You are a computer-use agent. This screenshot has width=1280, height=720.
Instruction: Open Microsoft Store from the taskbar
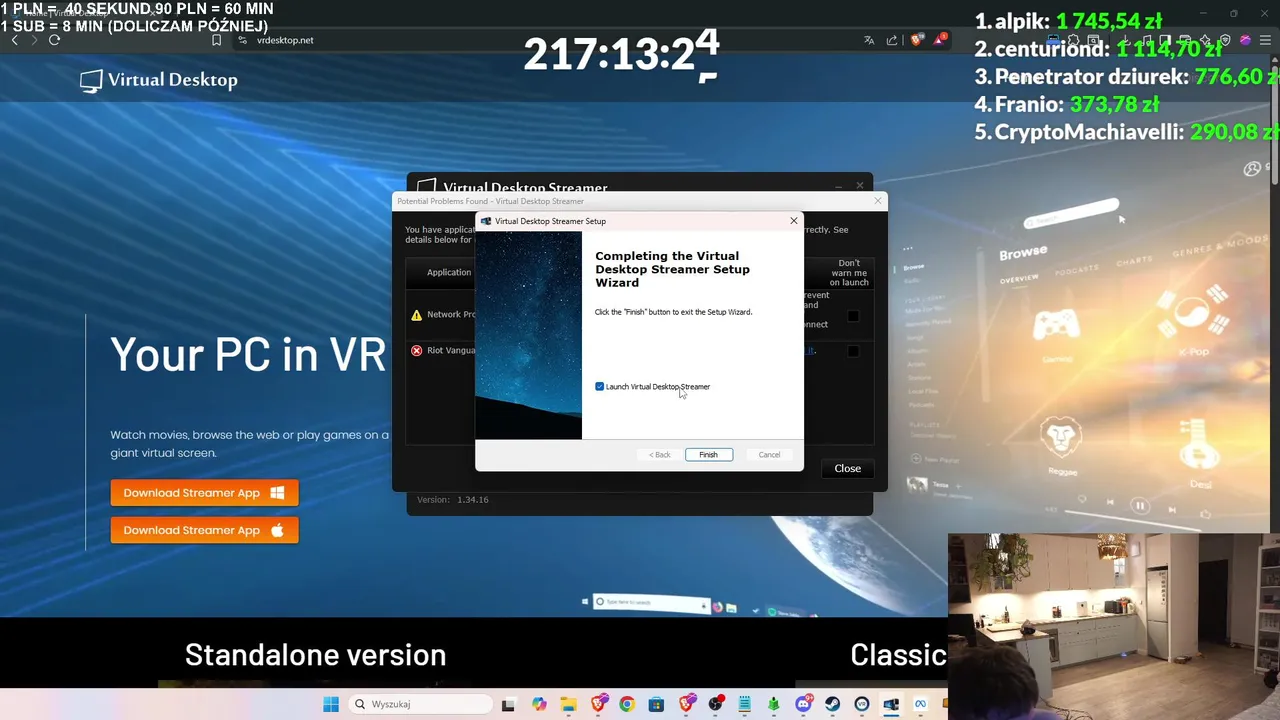pos(656,704)
